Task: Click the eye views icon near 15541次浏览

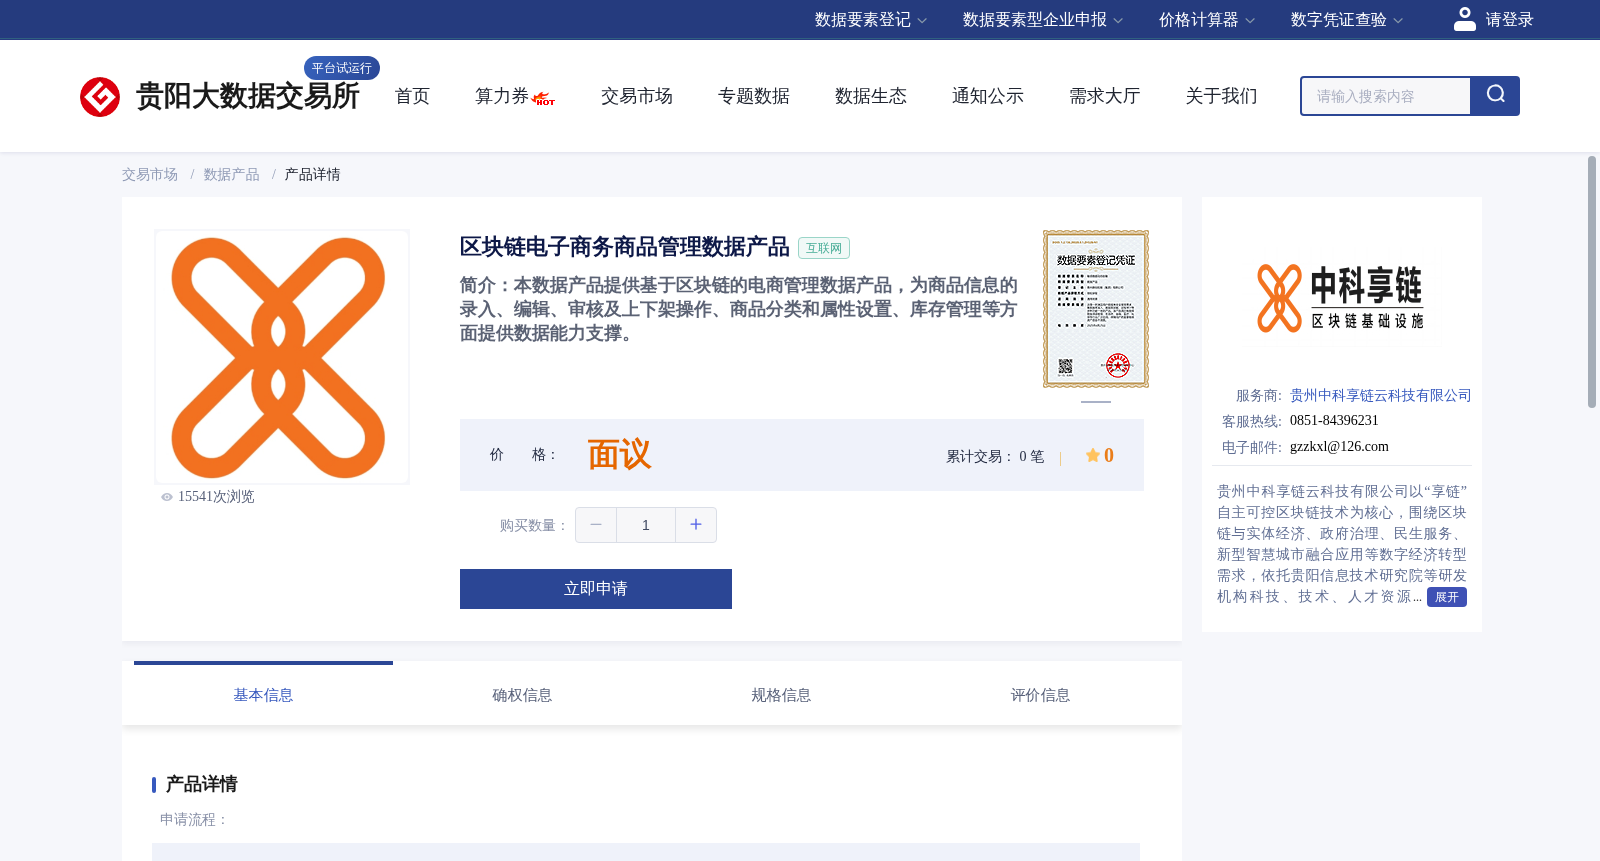Action: 167,497
